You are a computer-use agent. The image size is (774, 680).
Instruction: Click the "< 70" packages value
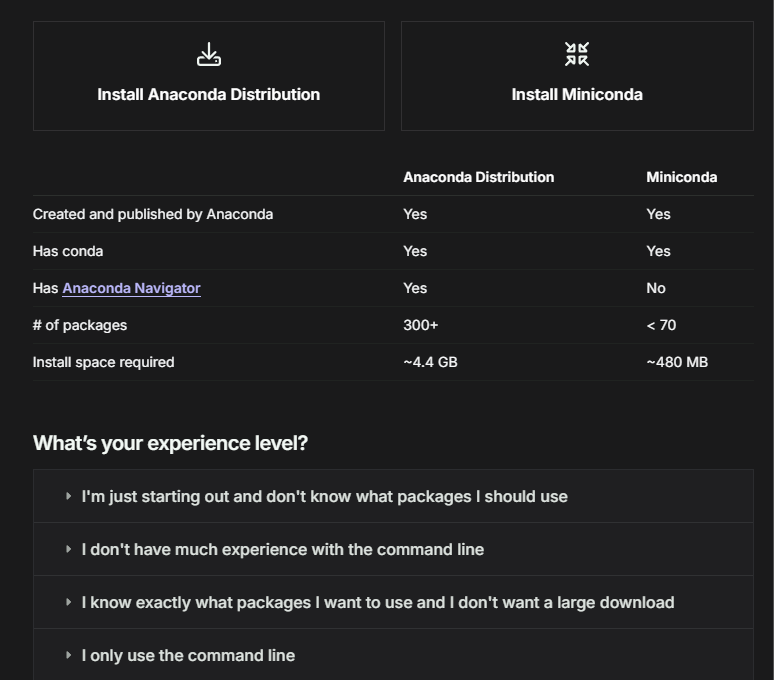(x=661, y=325)
